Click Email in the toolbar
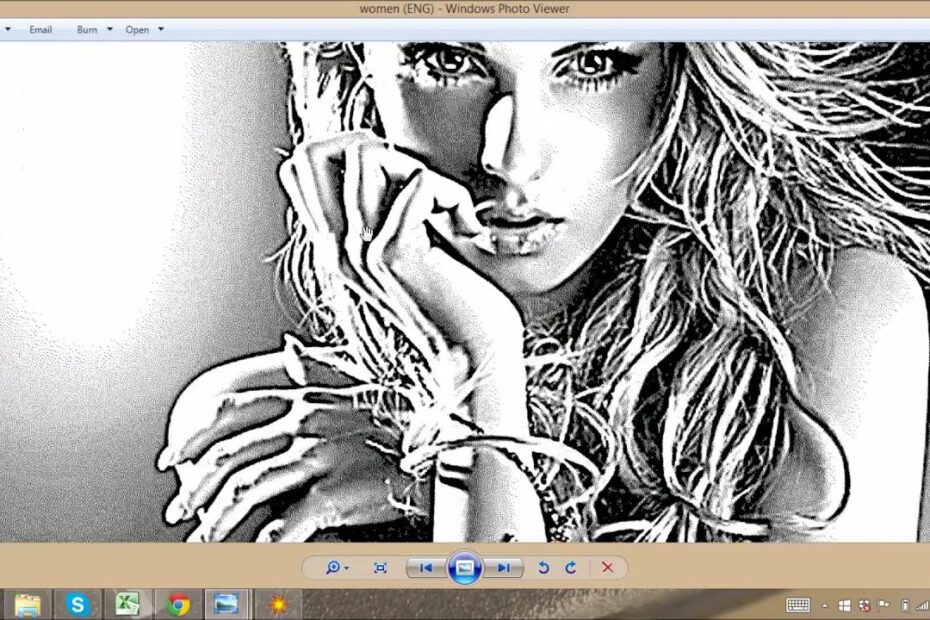Viewport: 930px width, 620px height. [x=40, y=30]
